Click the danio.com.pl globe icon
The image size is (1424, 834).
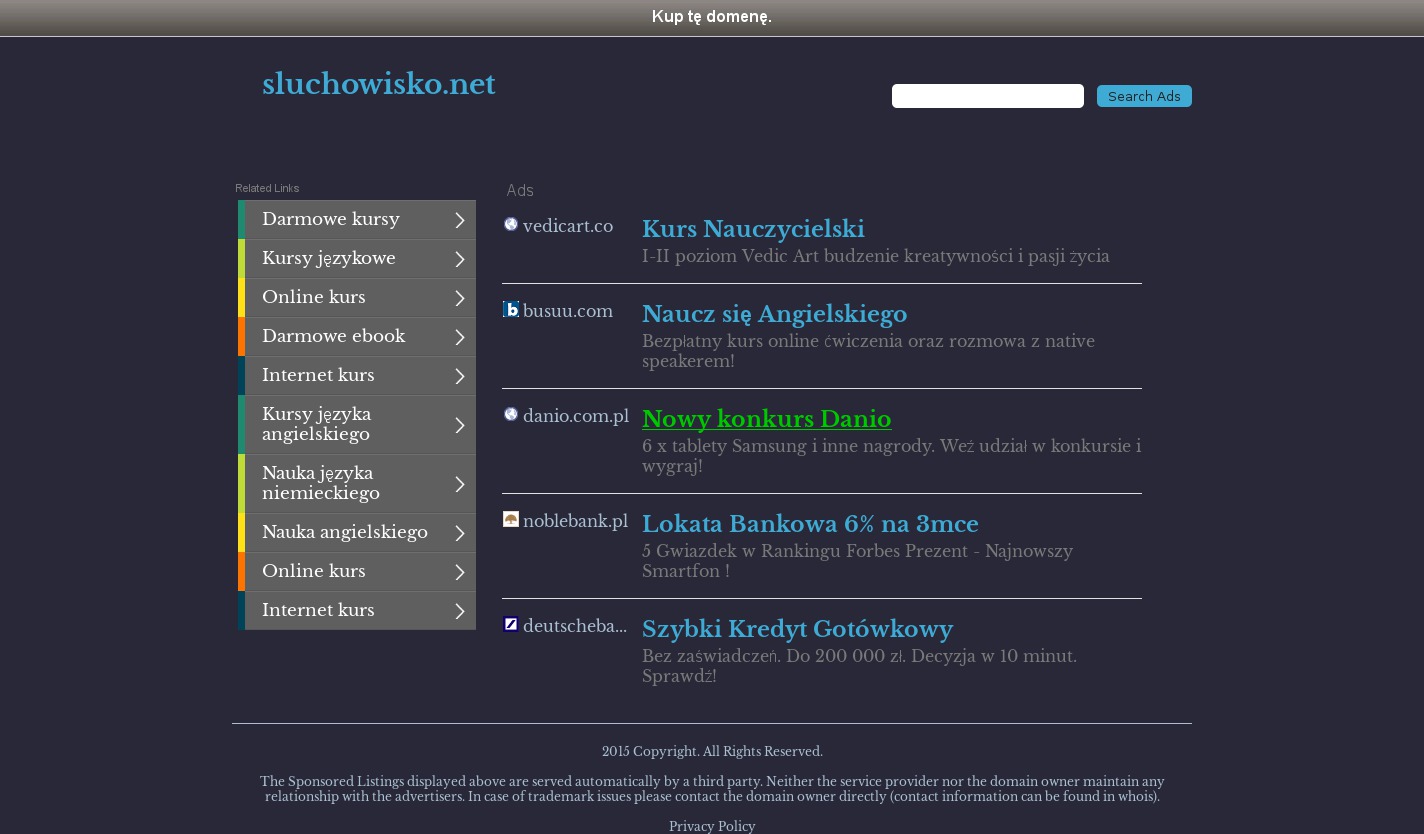[x=511, y=415]
